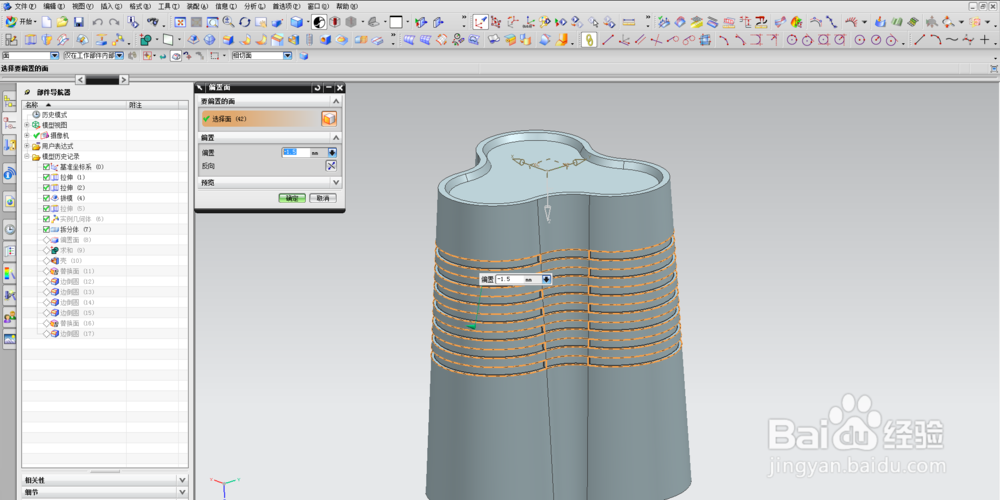The height and width of the screenshot is (500, 1000).
Task: Select the Rotate view tool
Action: click(x=245, y=22)
